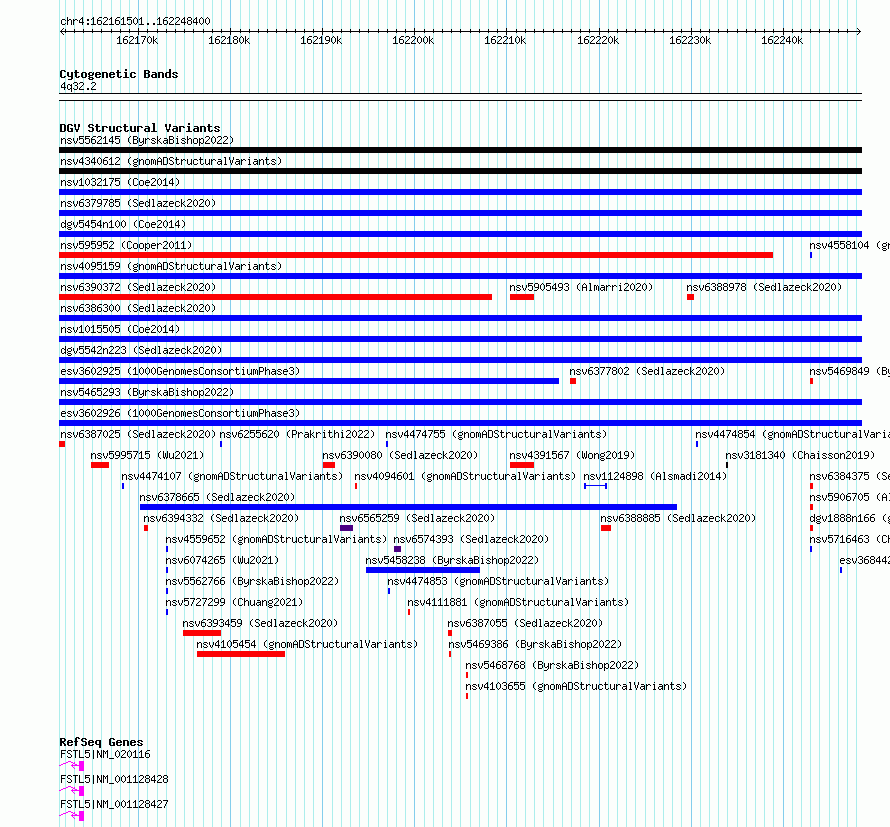Screen dimensions: 890x827
Task: Click the RefSeq Genes track title
Action: pyautogui.click(x=101, y=742)
